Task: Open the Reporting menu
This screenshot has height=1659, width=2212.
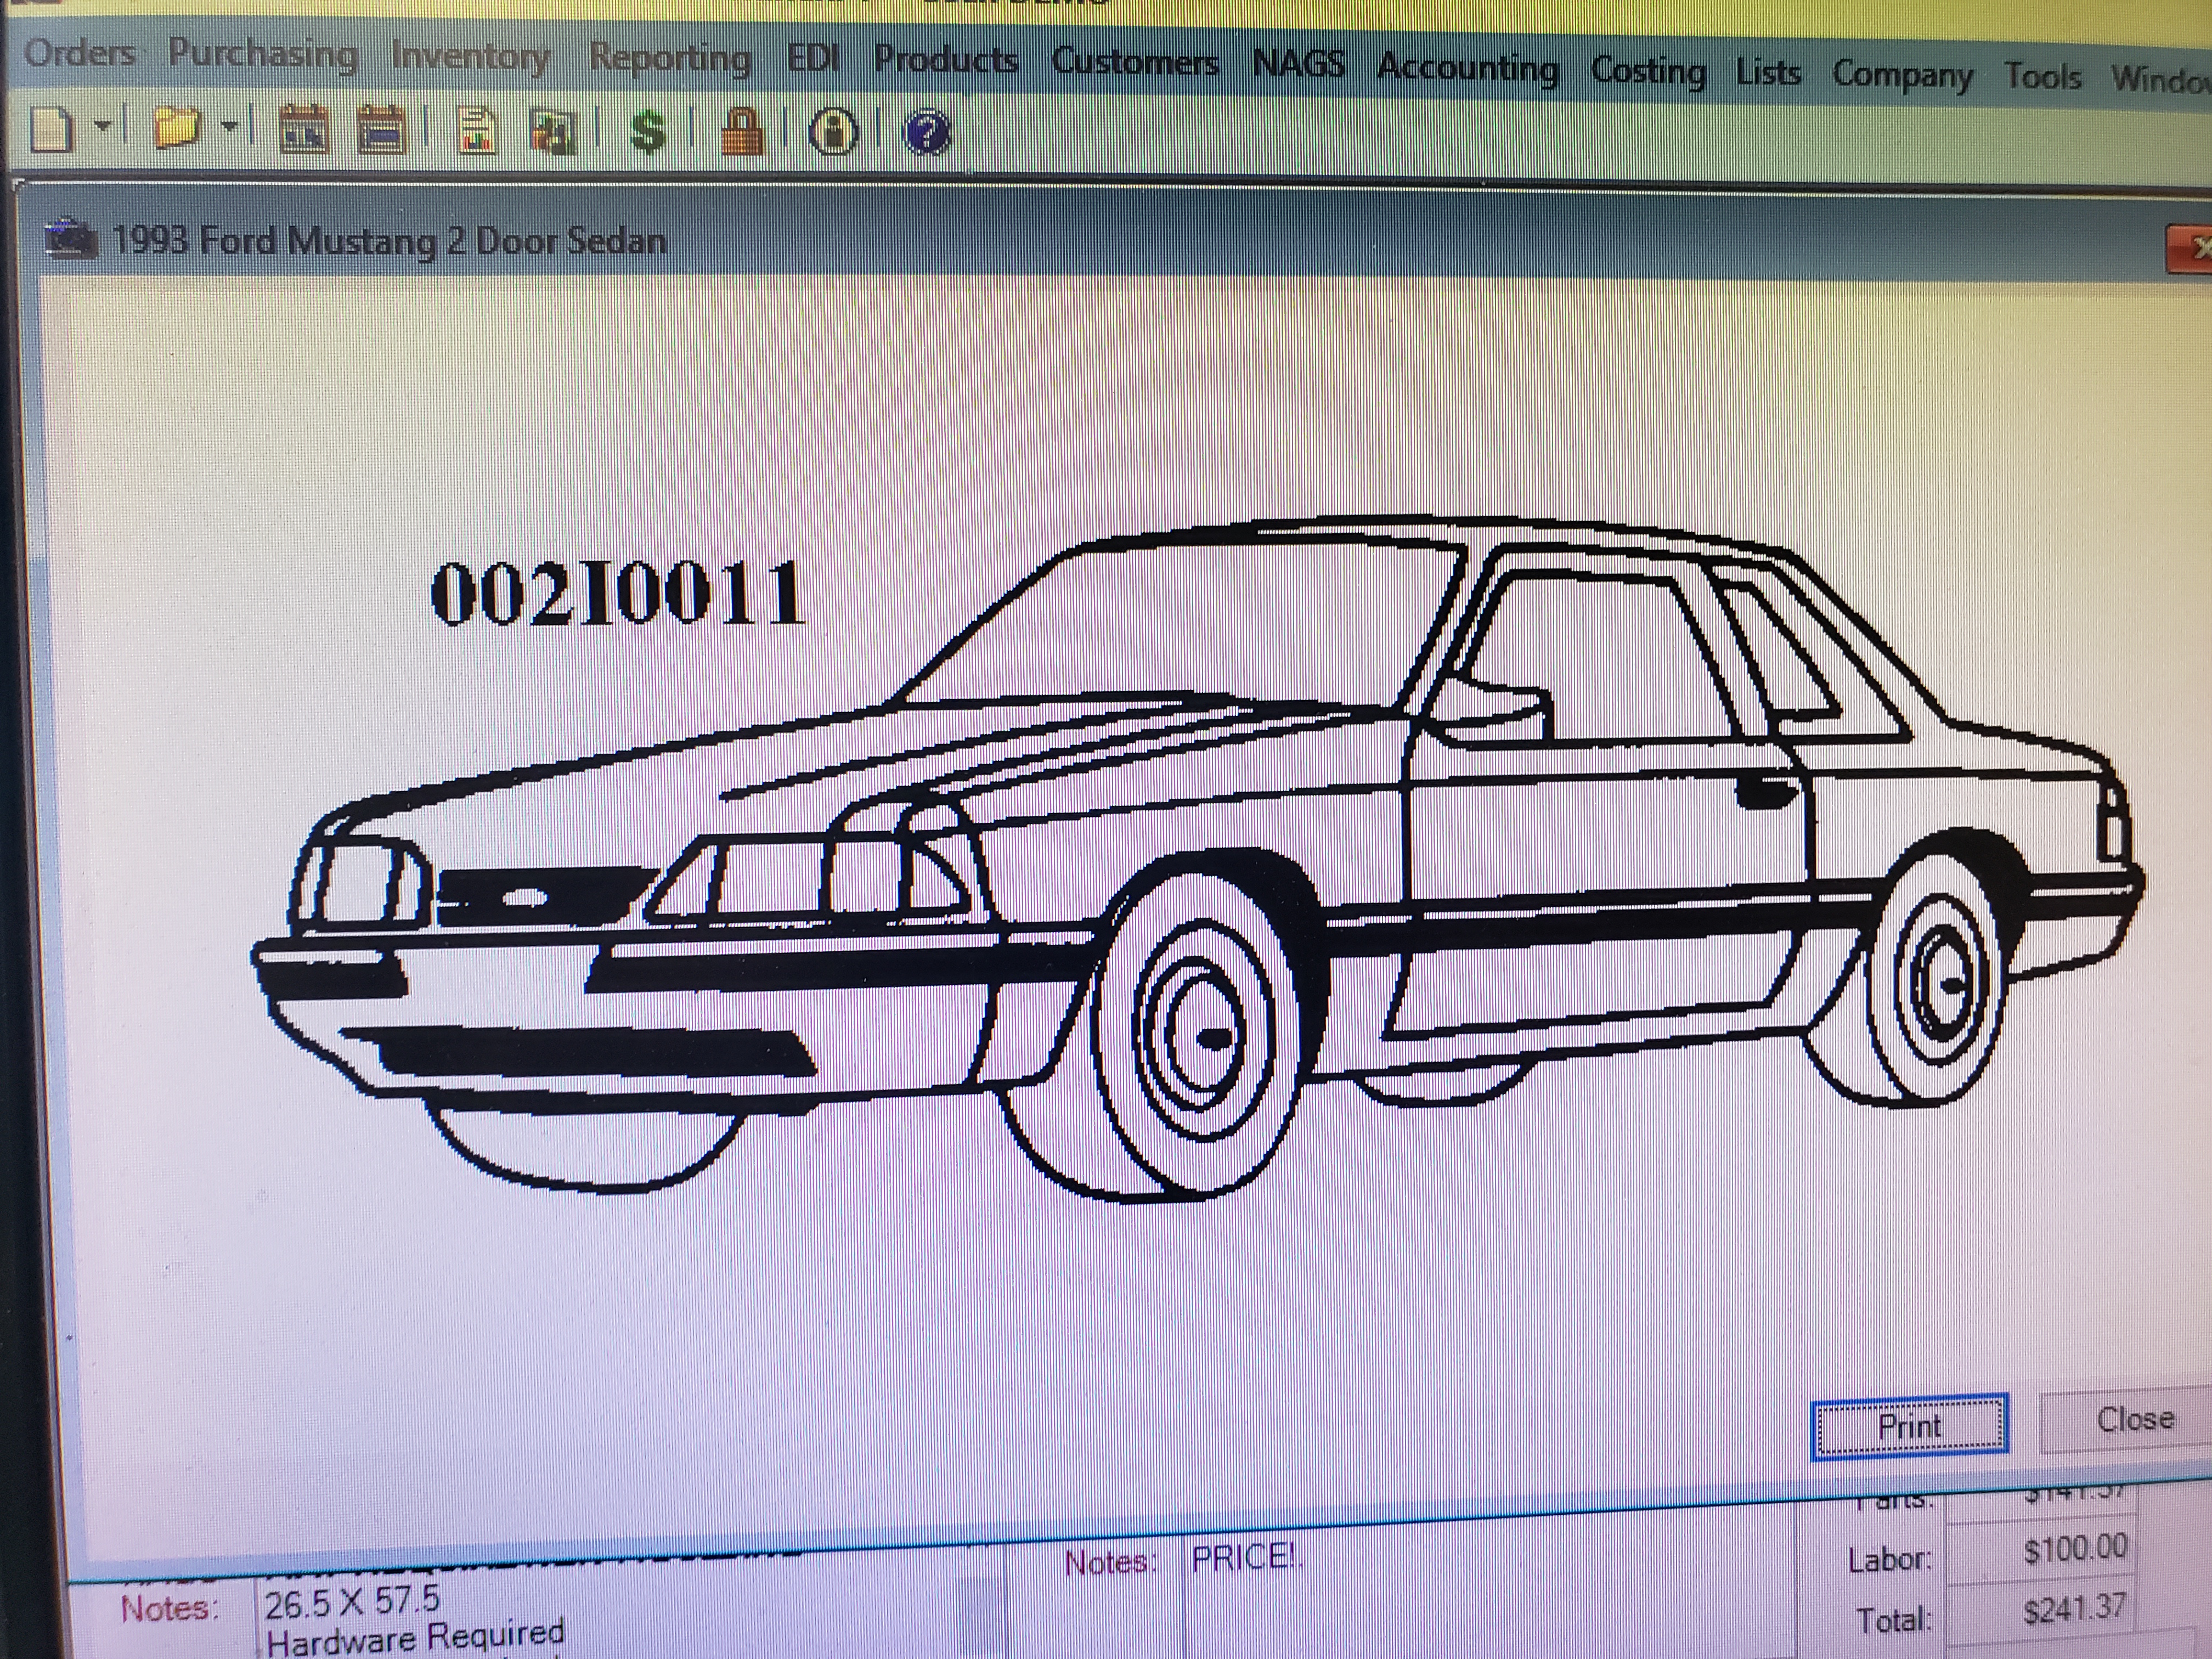Action: tap(669, 59)
